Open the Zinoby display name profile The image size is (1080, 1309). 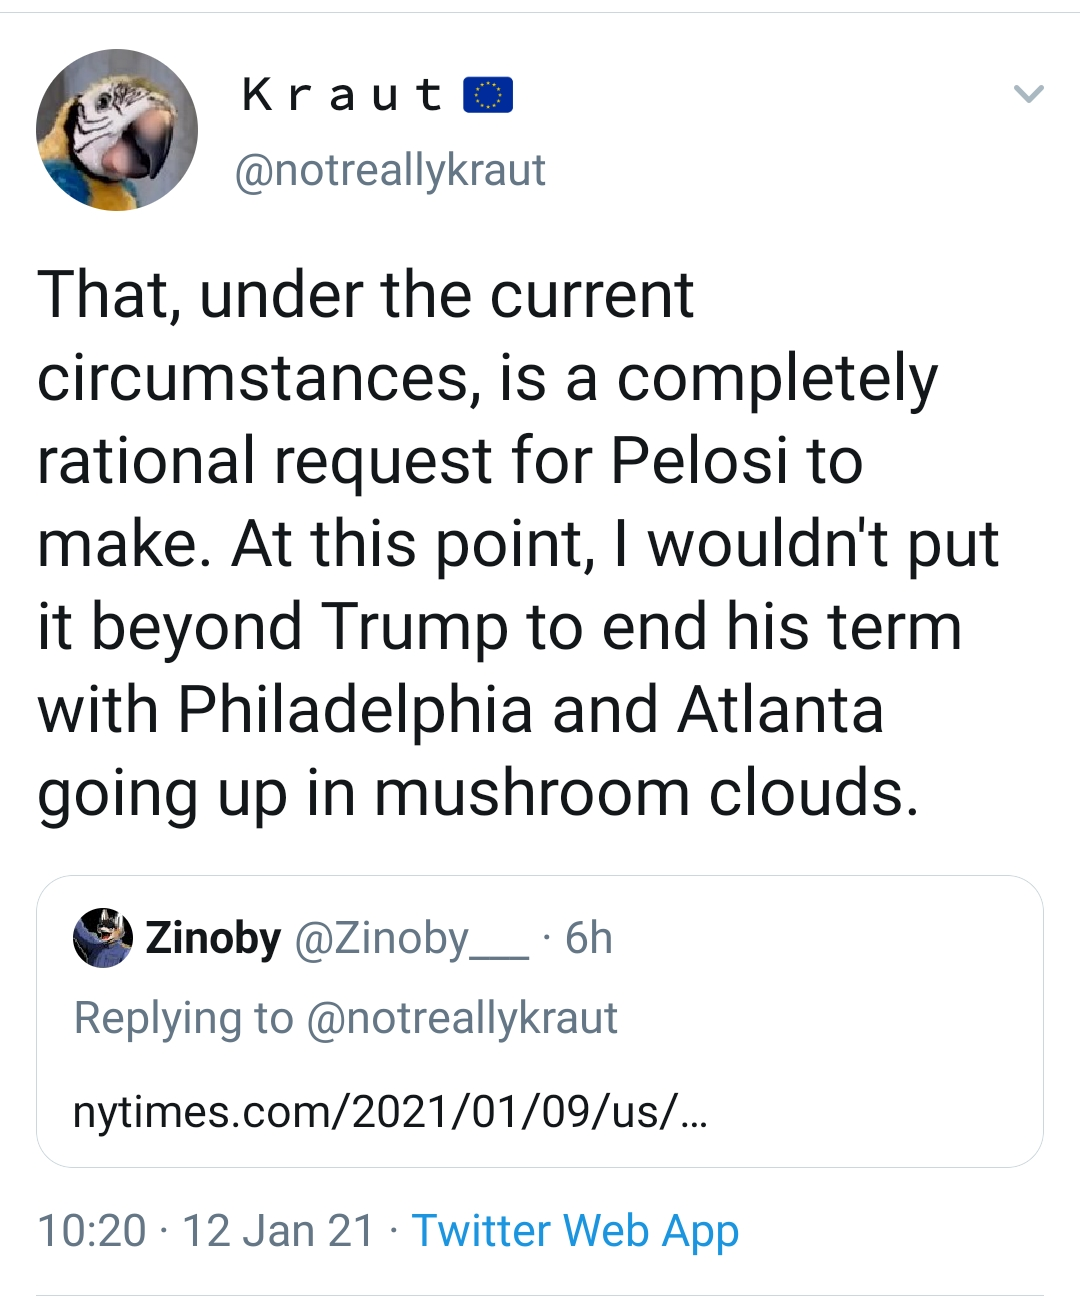tap(213, 938)
